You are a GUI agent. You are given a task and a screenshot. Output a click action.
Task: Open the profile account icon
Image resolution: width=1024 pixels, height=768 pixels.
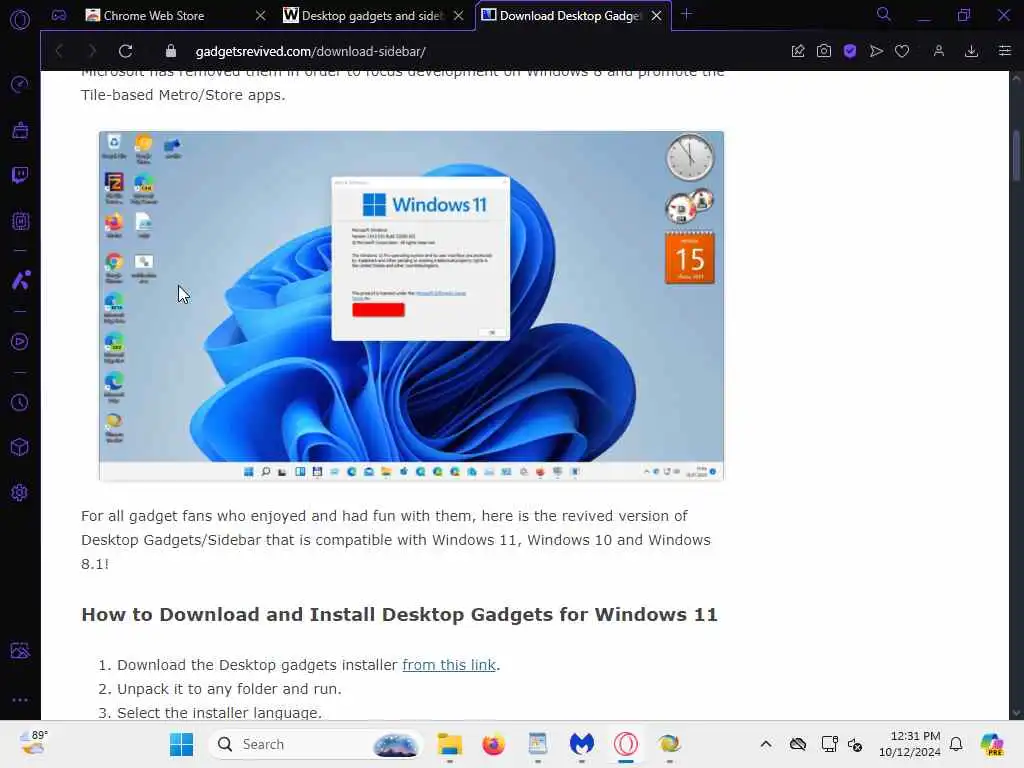(x=938, y=51)
